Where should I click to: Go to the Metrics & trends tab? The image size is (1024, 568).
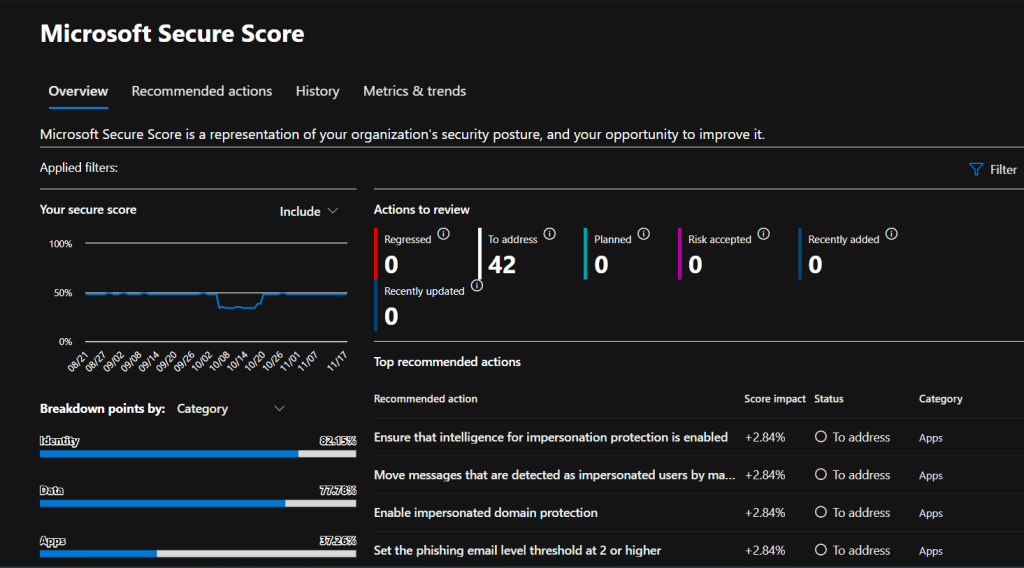click(x=414, y=91)
